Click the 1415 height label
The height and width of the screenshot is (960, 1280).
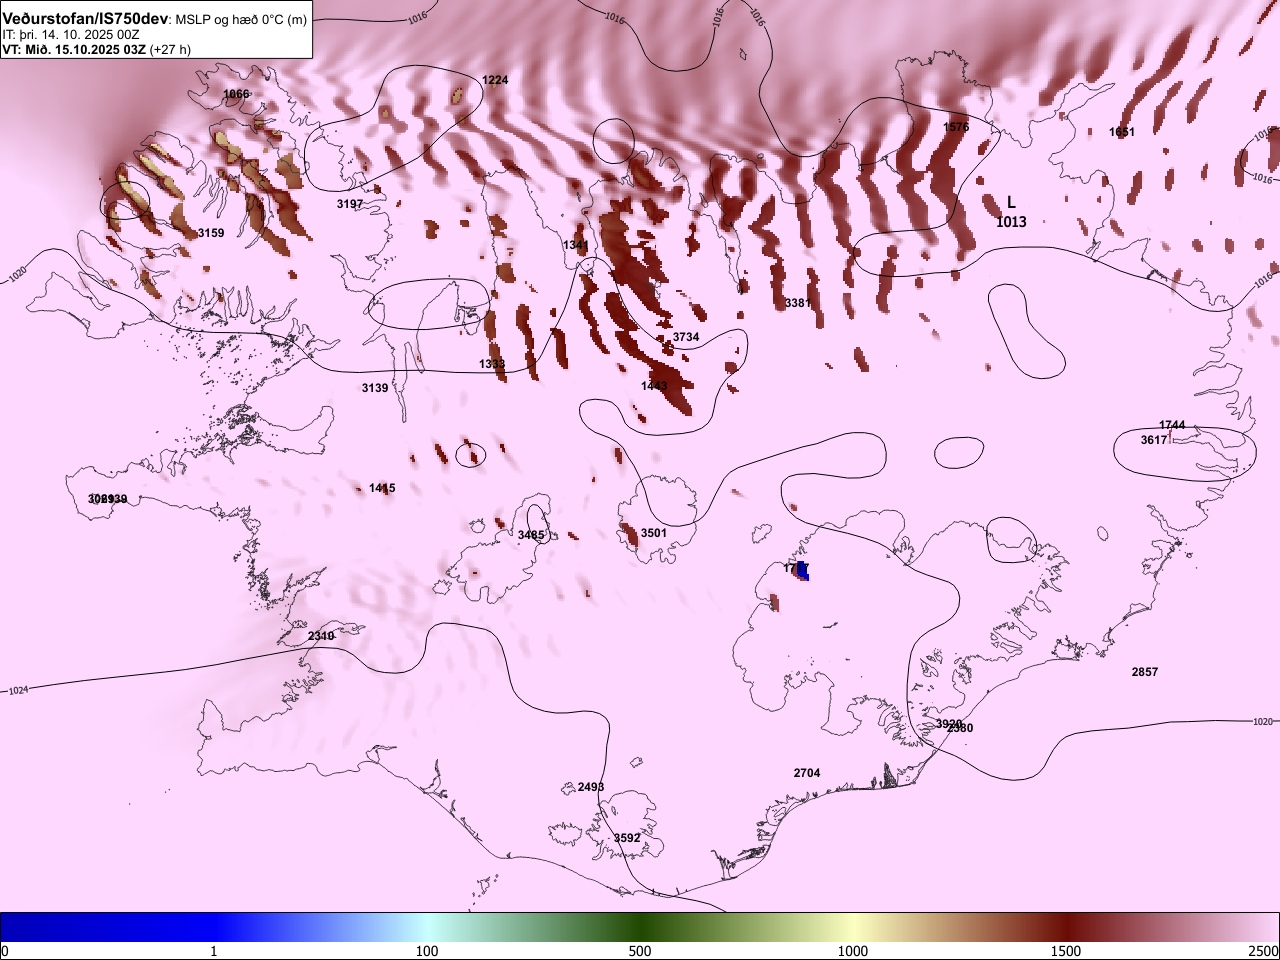(x=382, y=488)
